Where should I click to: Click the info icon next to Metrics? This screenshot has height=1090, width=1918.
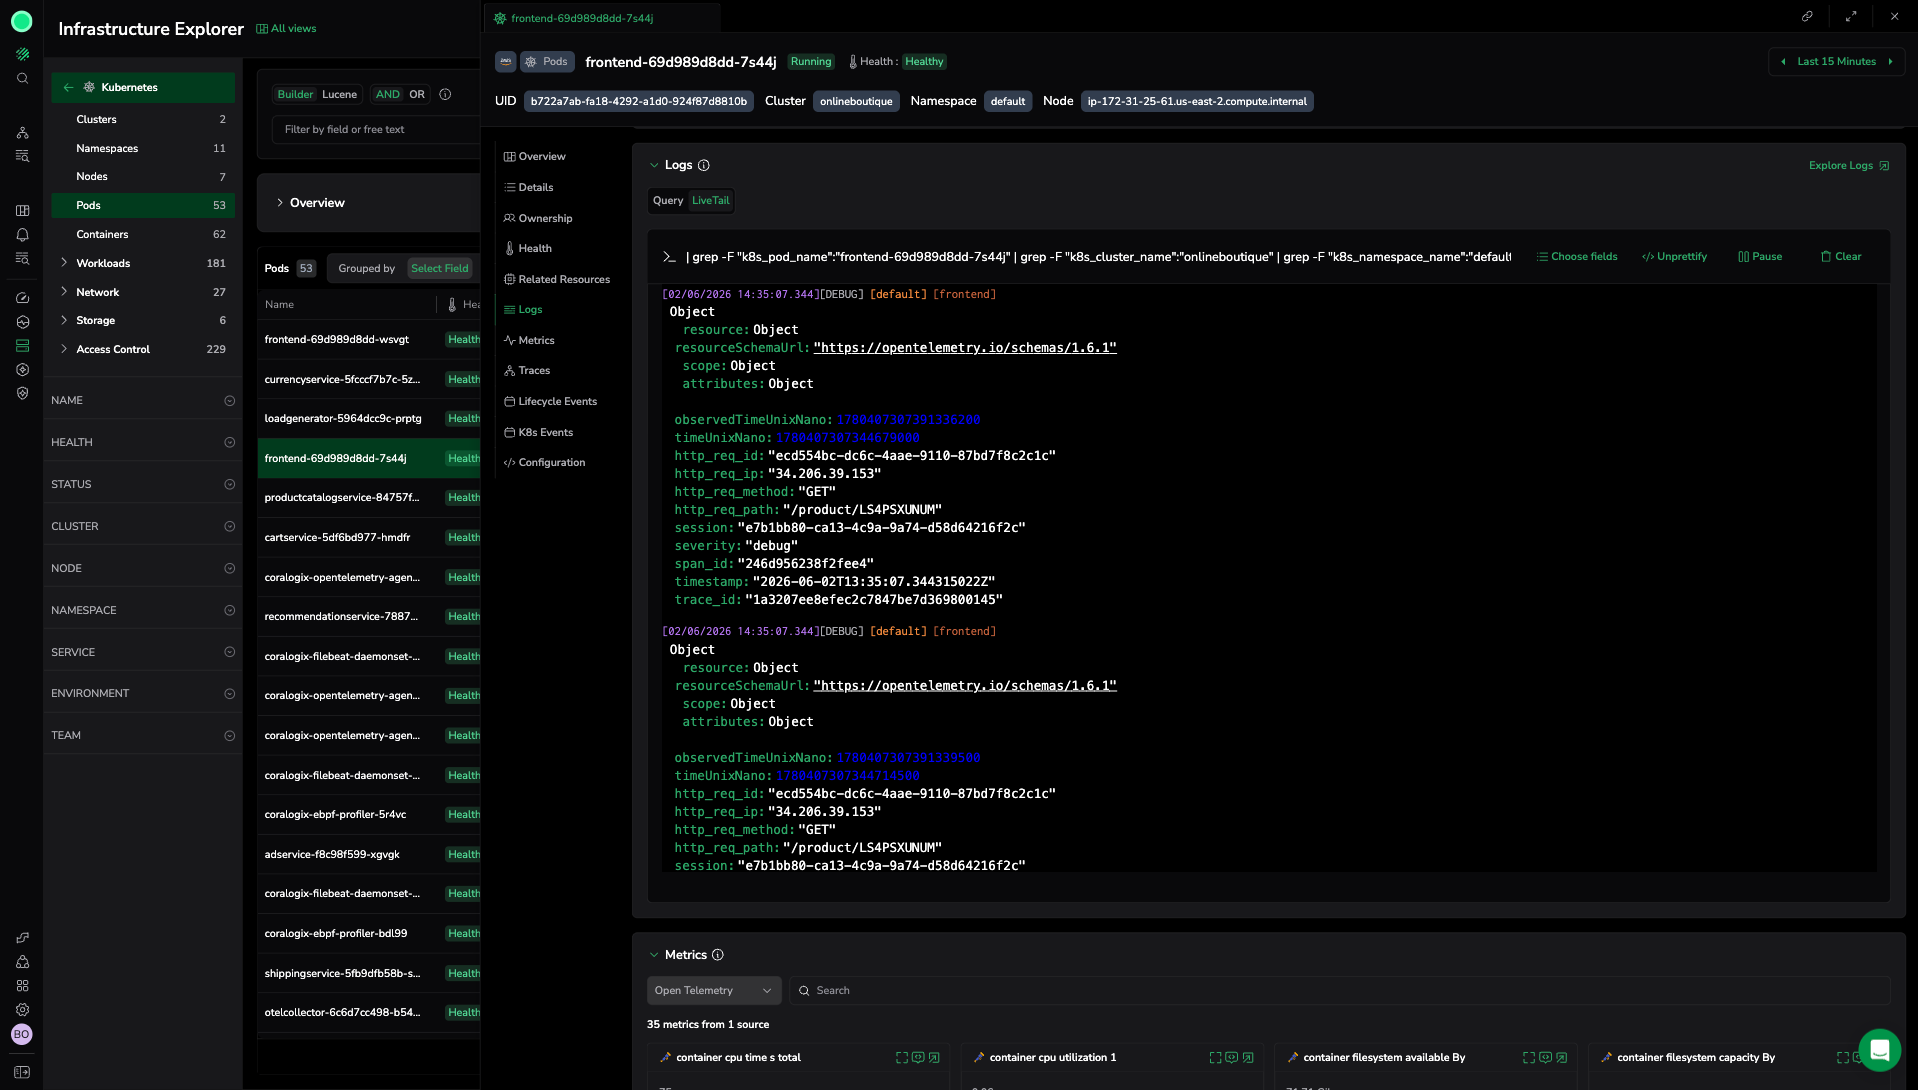pyautogui.click(x=717, y=956)
